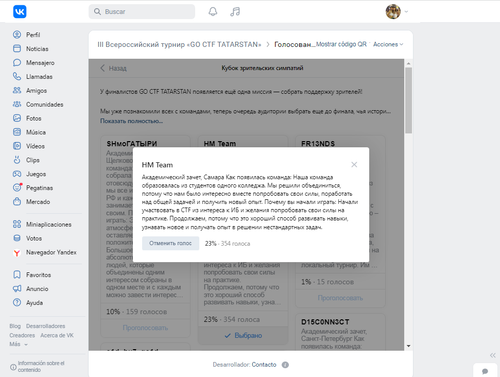Open Ayuda in sidebar menu
Viewport: 500px width, 377px height.
[34, 303]
